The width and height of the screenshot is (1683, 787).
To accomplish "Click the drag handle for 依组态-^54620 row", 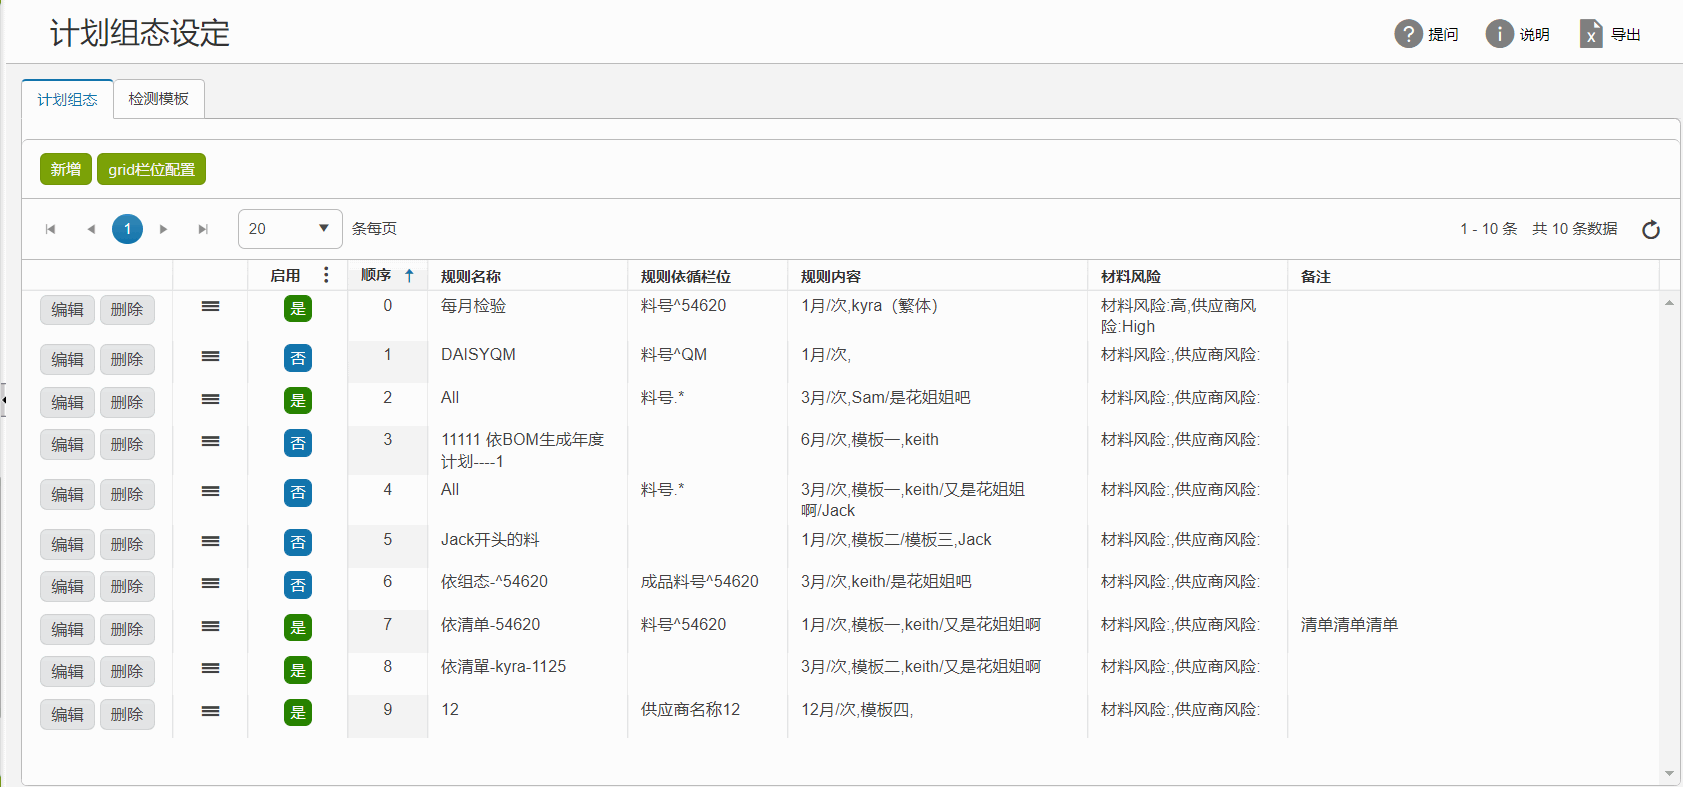I will coord(210,583).
